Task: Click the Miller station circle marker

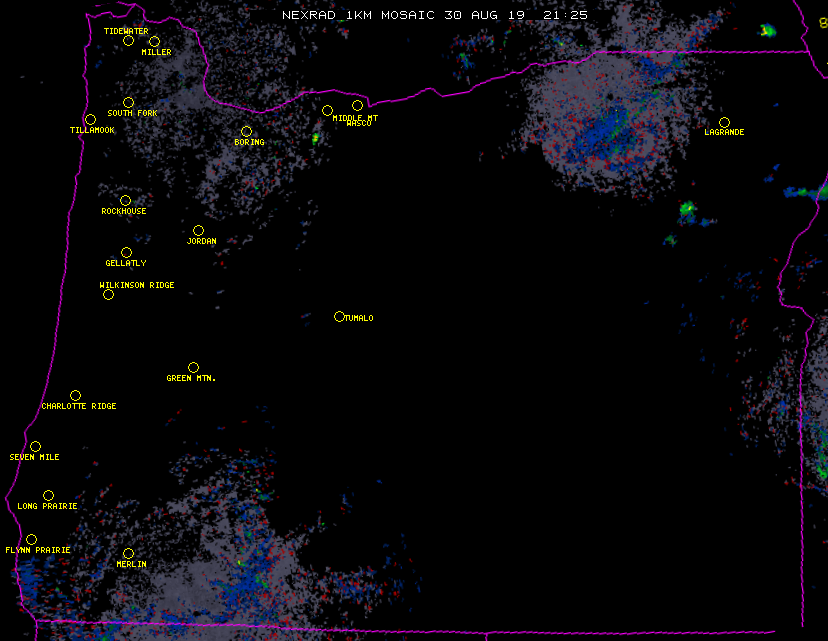Action: (154, 41)
